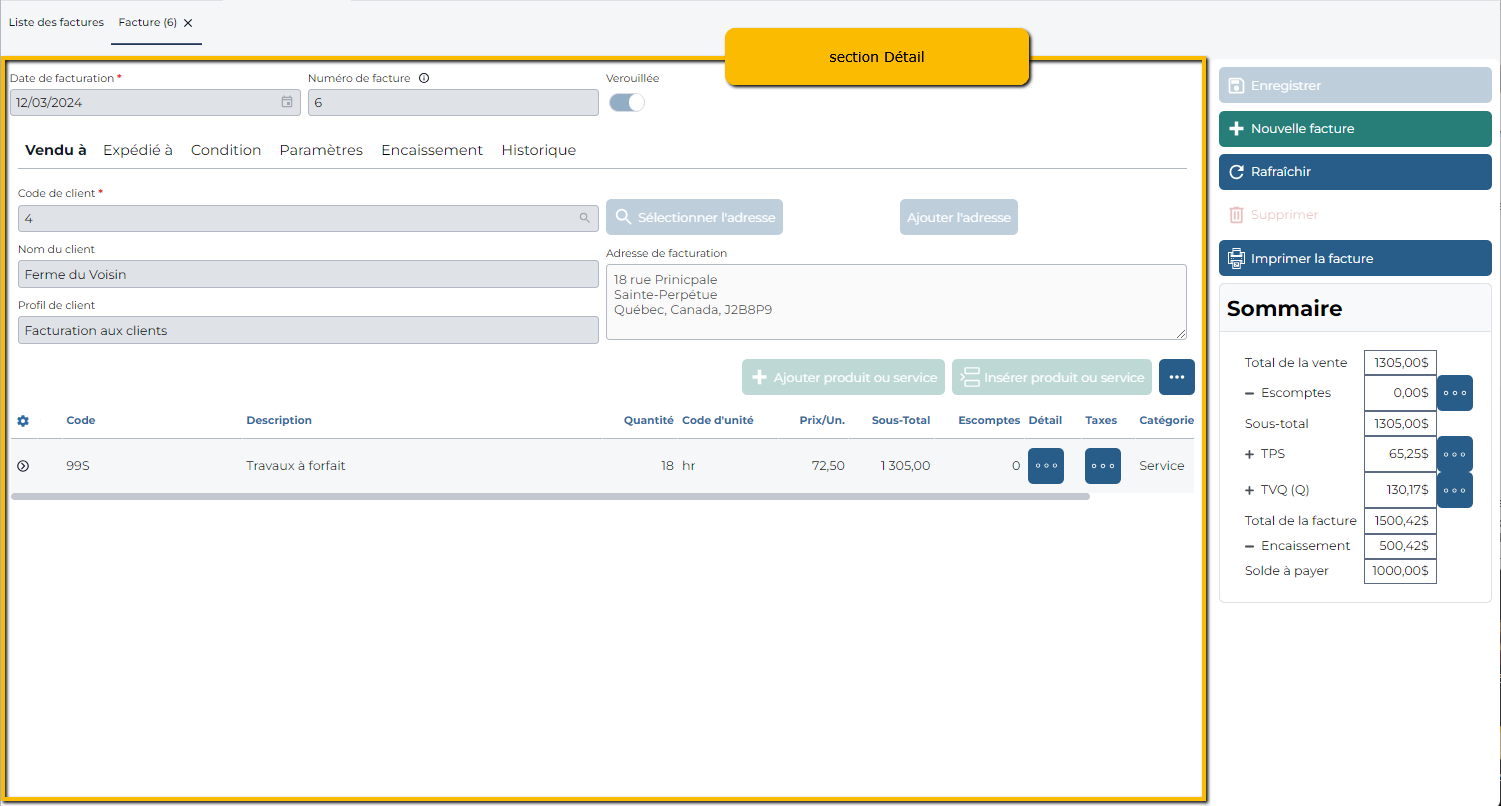
Task: Open the Escomptes details in Sommaire
Action: pos(1455,393)
